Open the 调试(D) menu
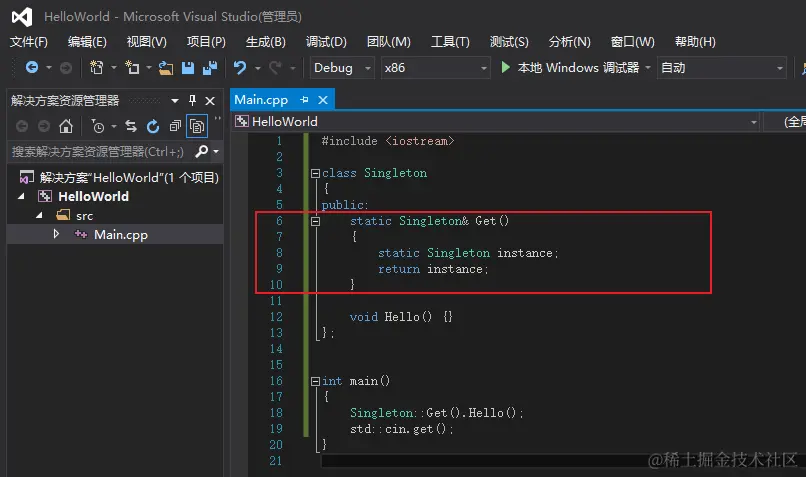 326,42
